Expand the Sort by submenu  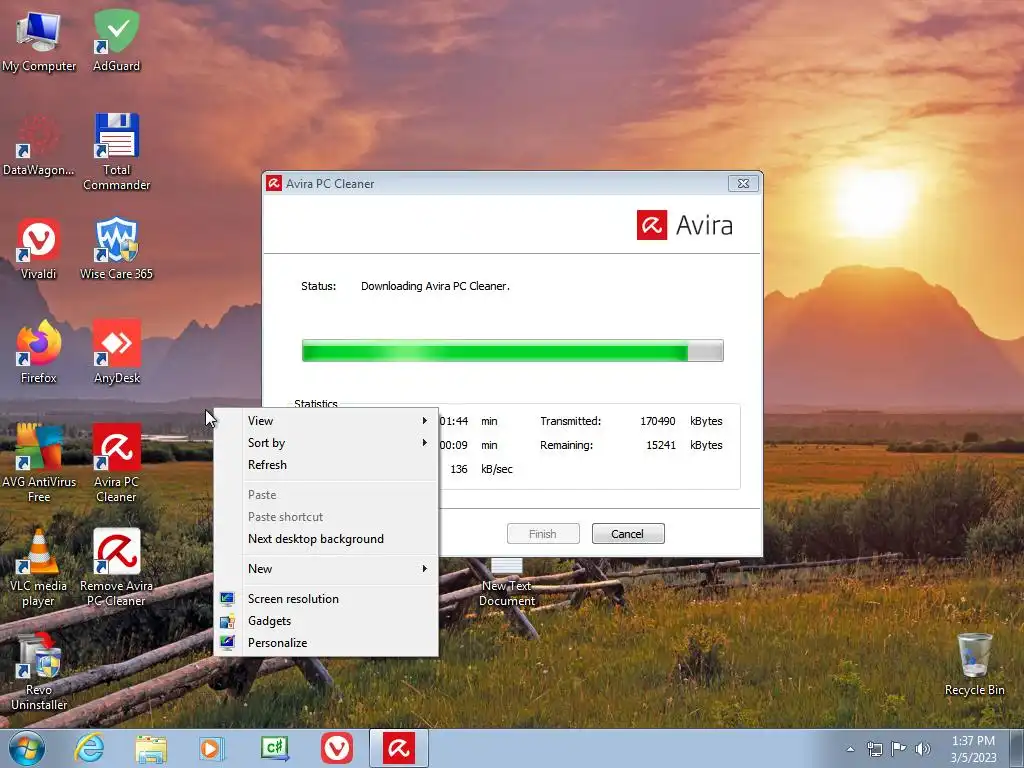[x=326, y=443]
